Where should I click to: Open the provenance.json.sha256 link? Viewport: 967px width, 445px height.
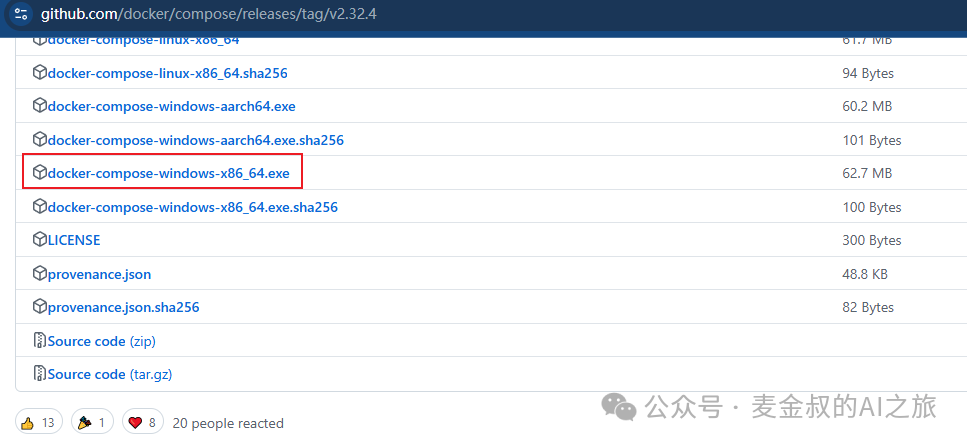click(x=123, y=307)
